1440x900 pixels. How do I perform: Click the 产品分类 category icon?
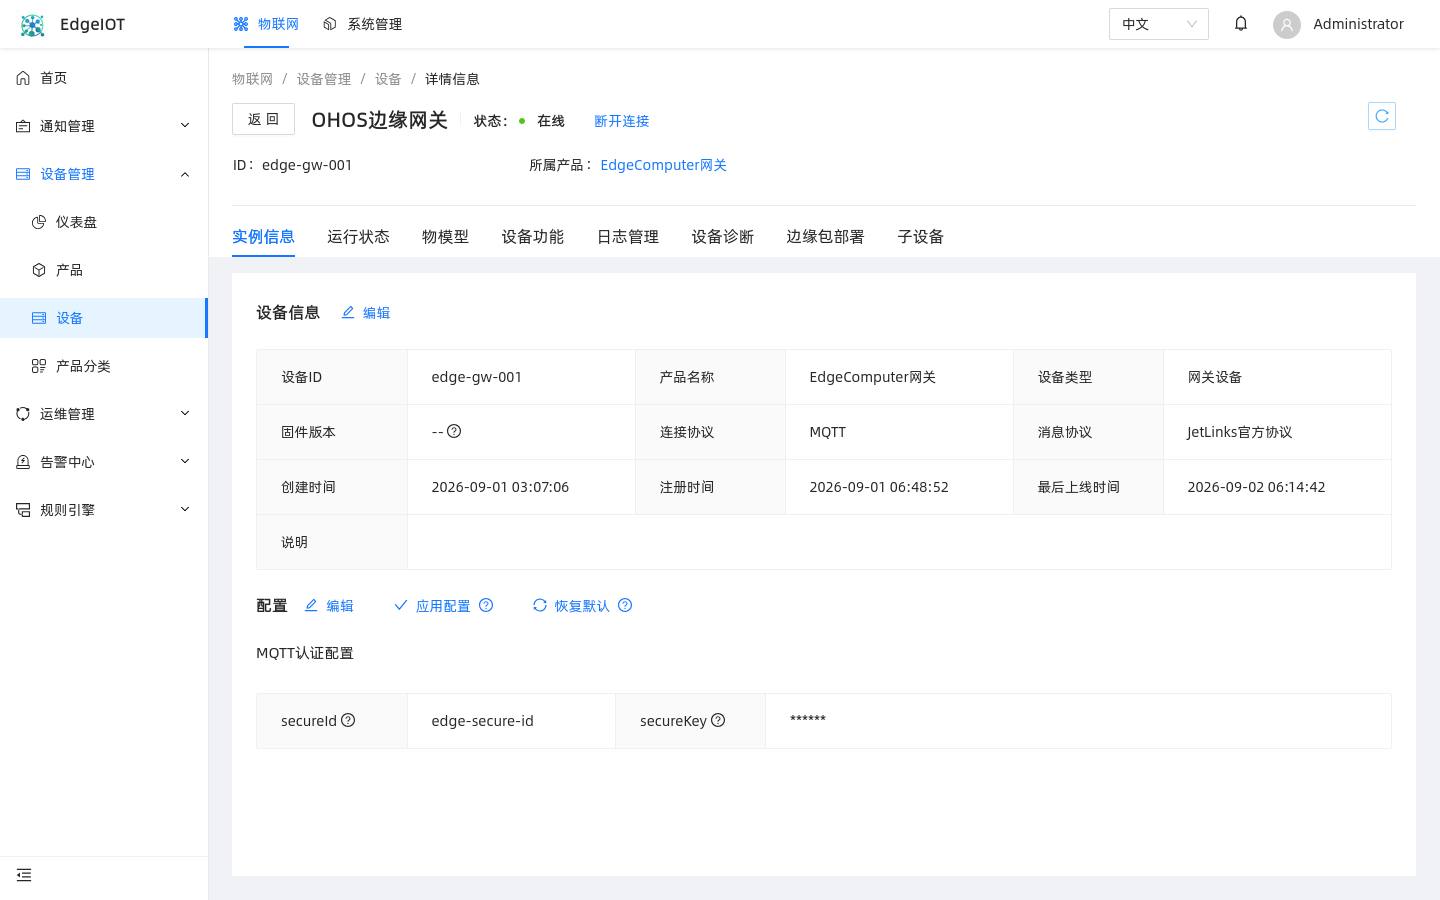pyautogui.click(x=39, y=366)
